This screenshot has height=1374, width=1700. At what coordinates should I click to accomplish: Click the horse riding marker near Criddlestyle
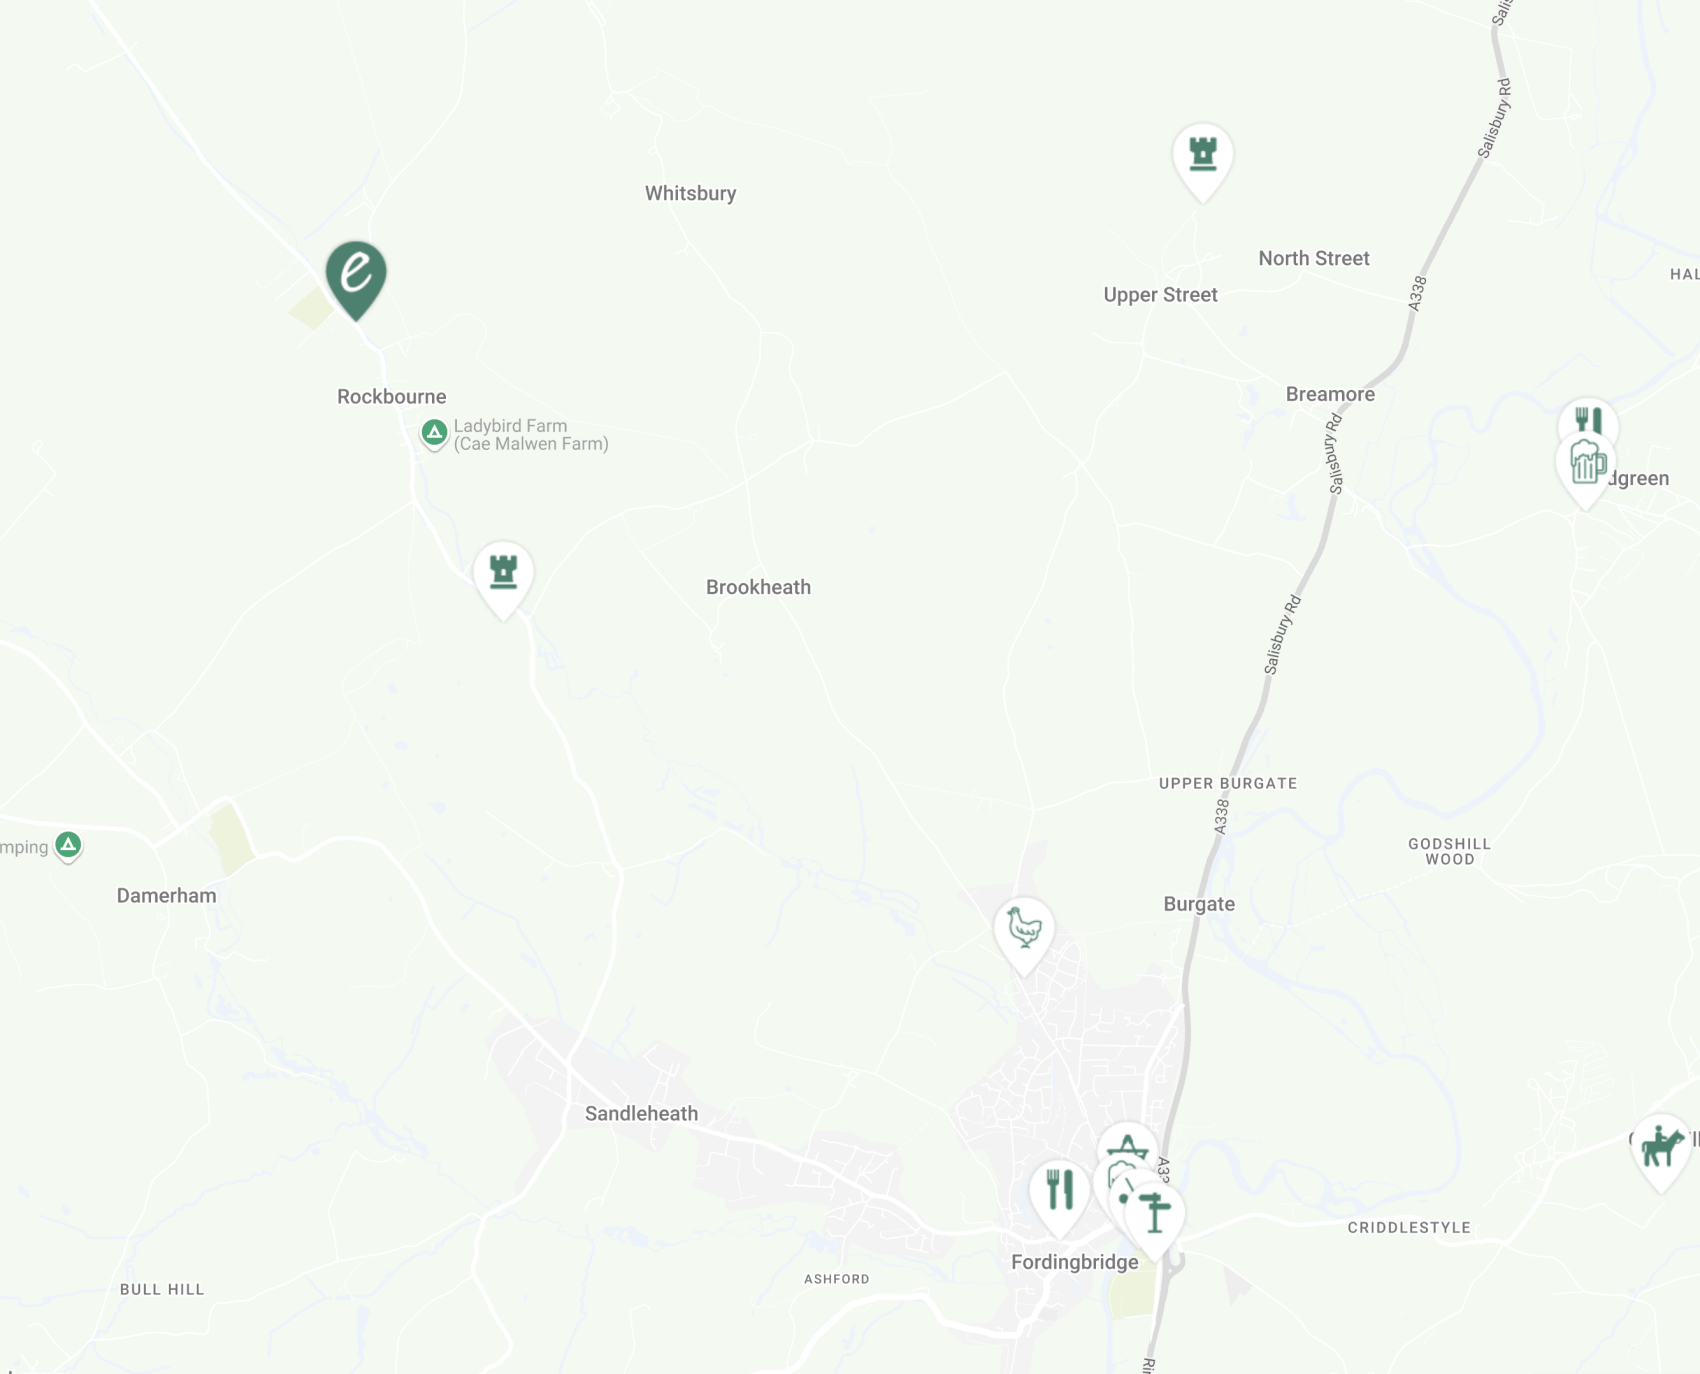pyautogui.click(x=1661, y=1152)
